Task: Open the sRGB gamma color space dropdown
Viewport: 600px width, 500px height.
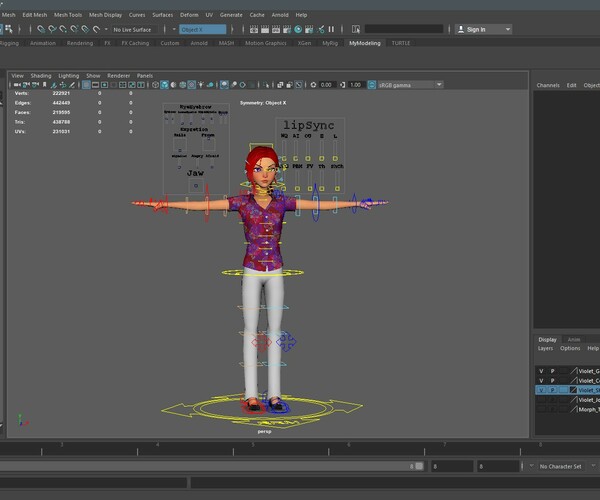Action: click(x=407, y=85)
